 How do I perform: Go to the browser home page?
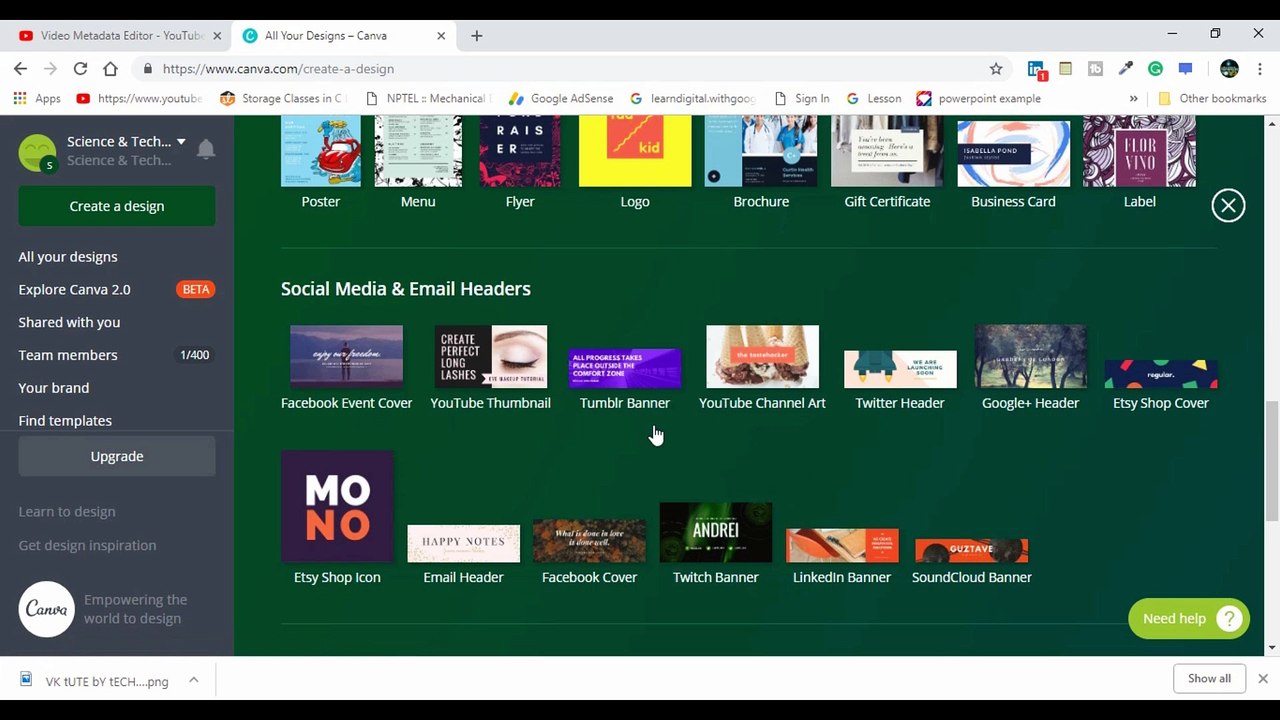point(110,69)
